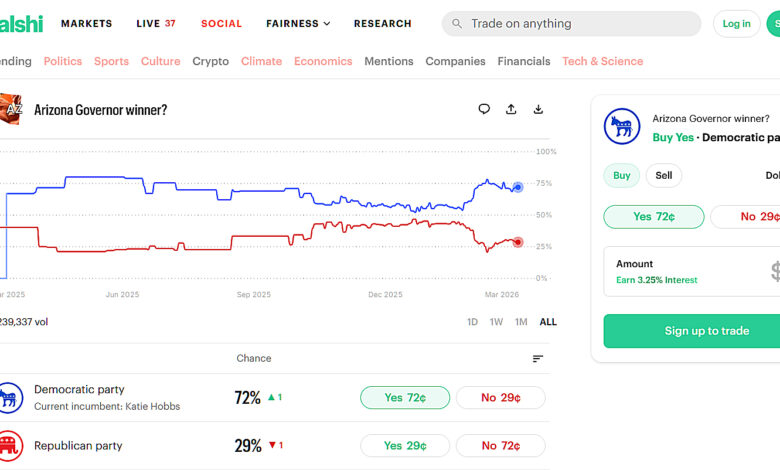Click the Democratic donkey icon in market row

[9, 397]
